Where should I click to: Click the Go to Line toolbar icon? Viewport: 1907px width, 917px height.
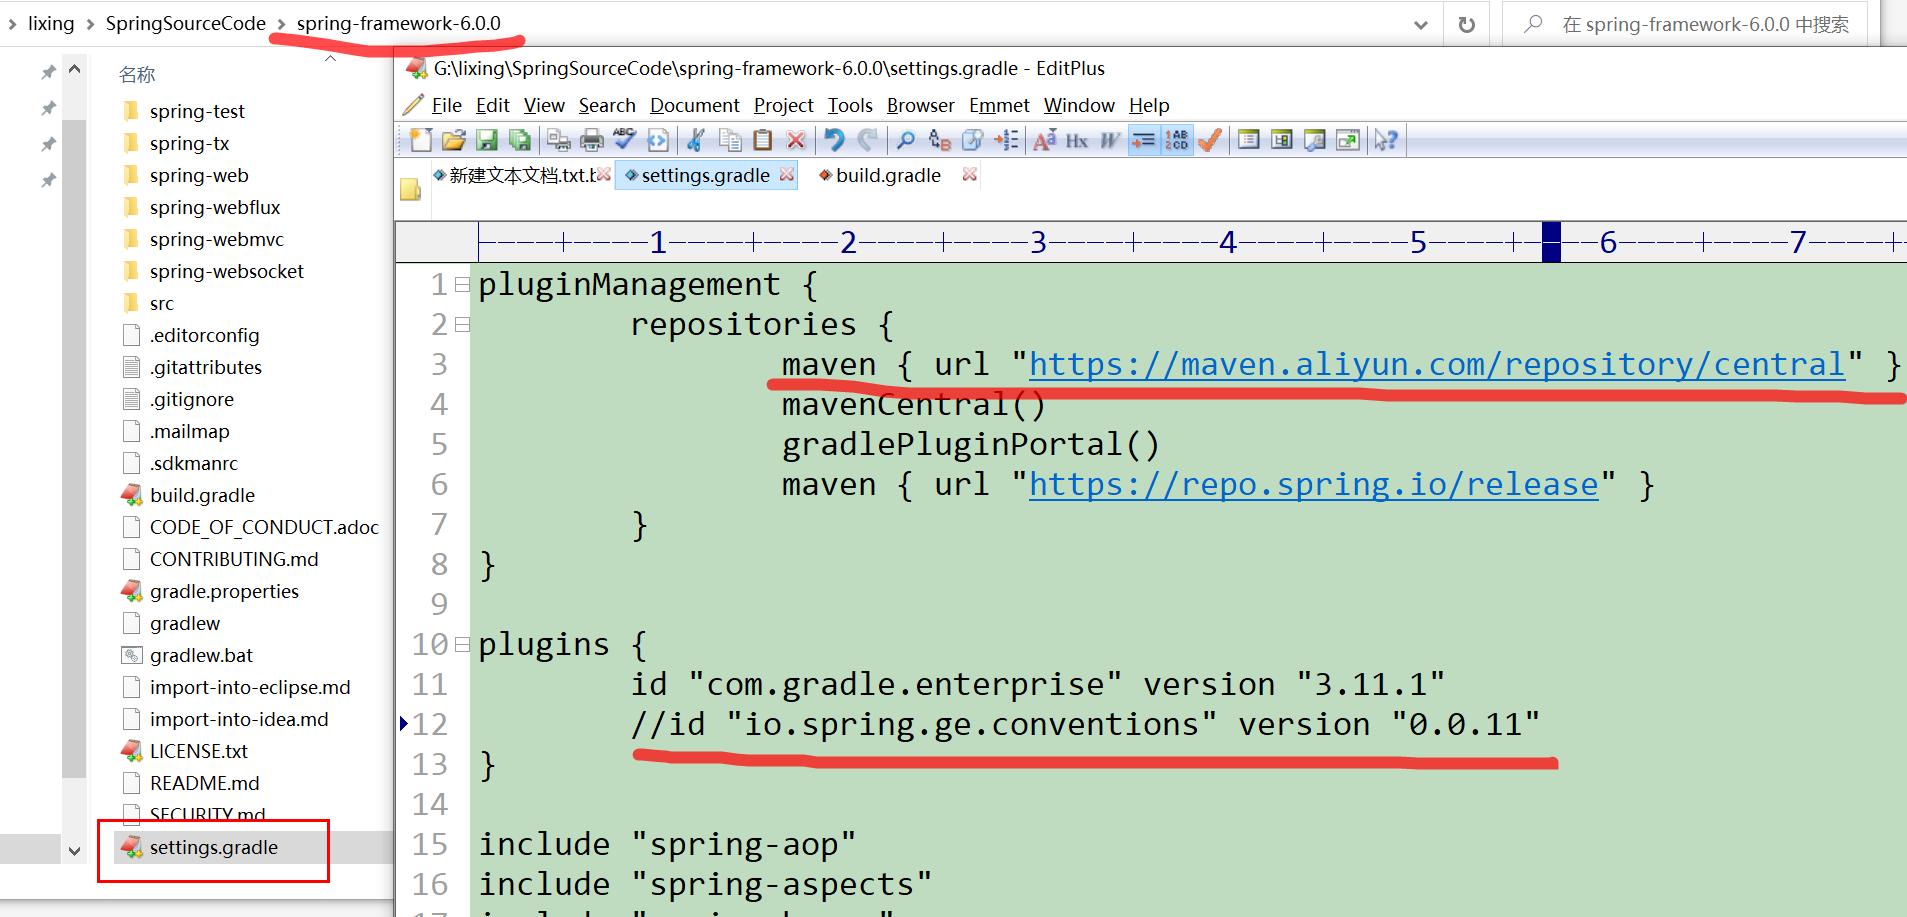(x=1006, y=140)
